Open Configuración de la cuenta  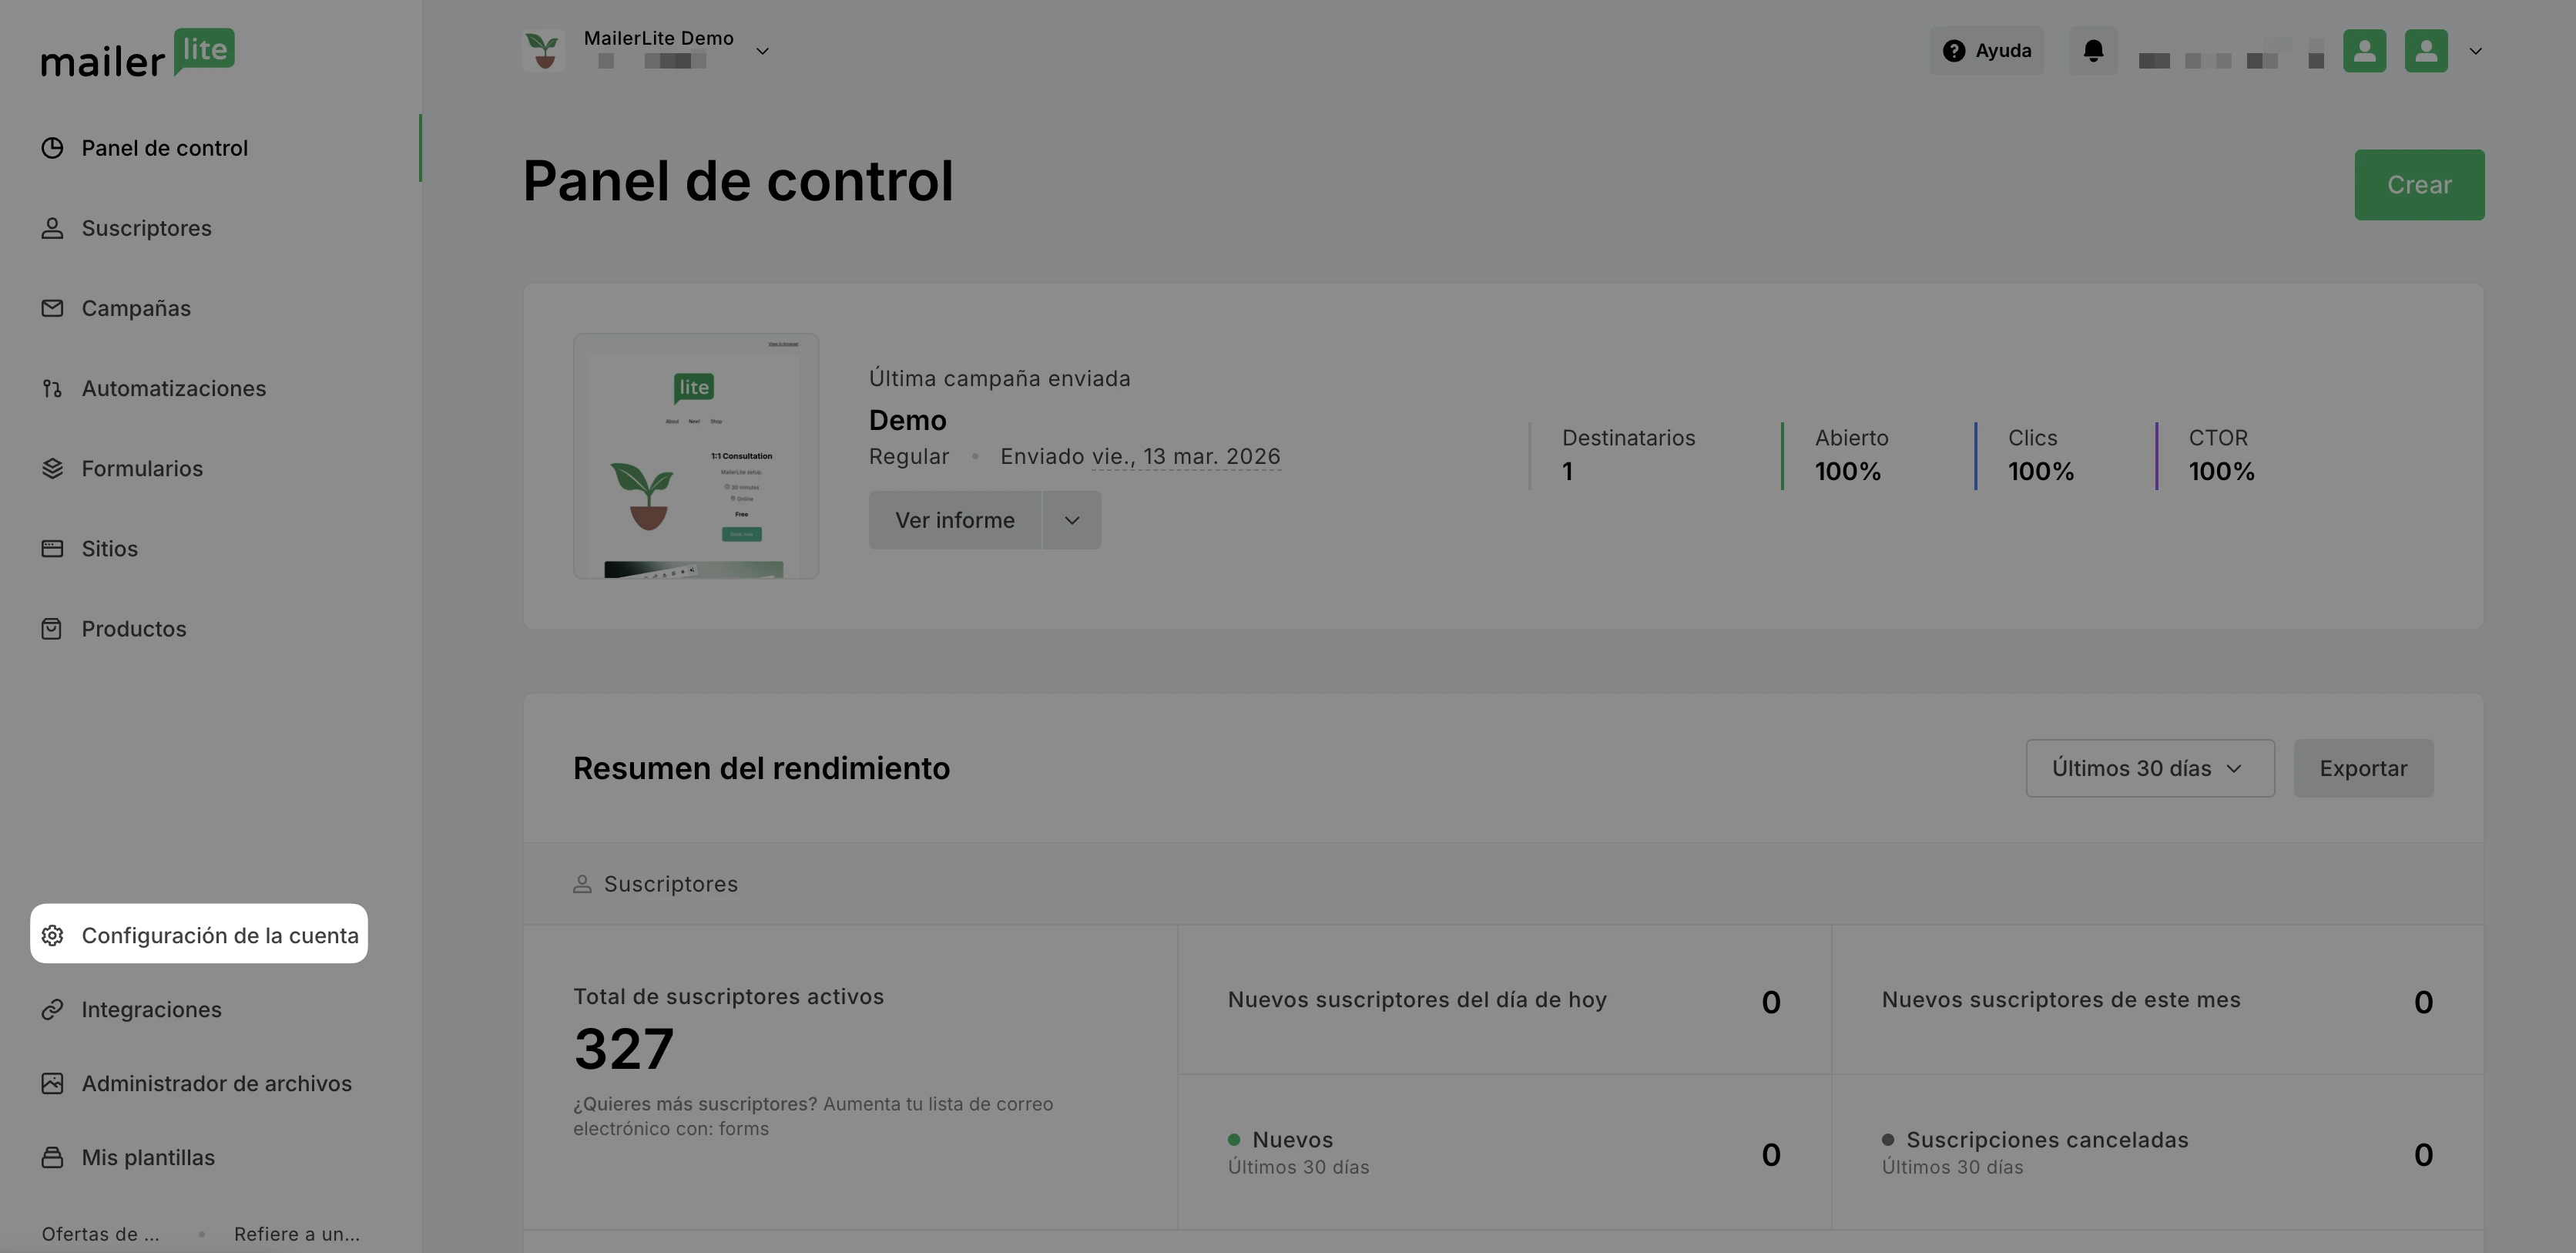[199, 934]
